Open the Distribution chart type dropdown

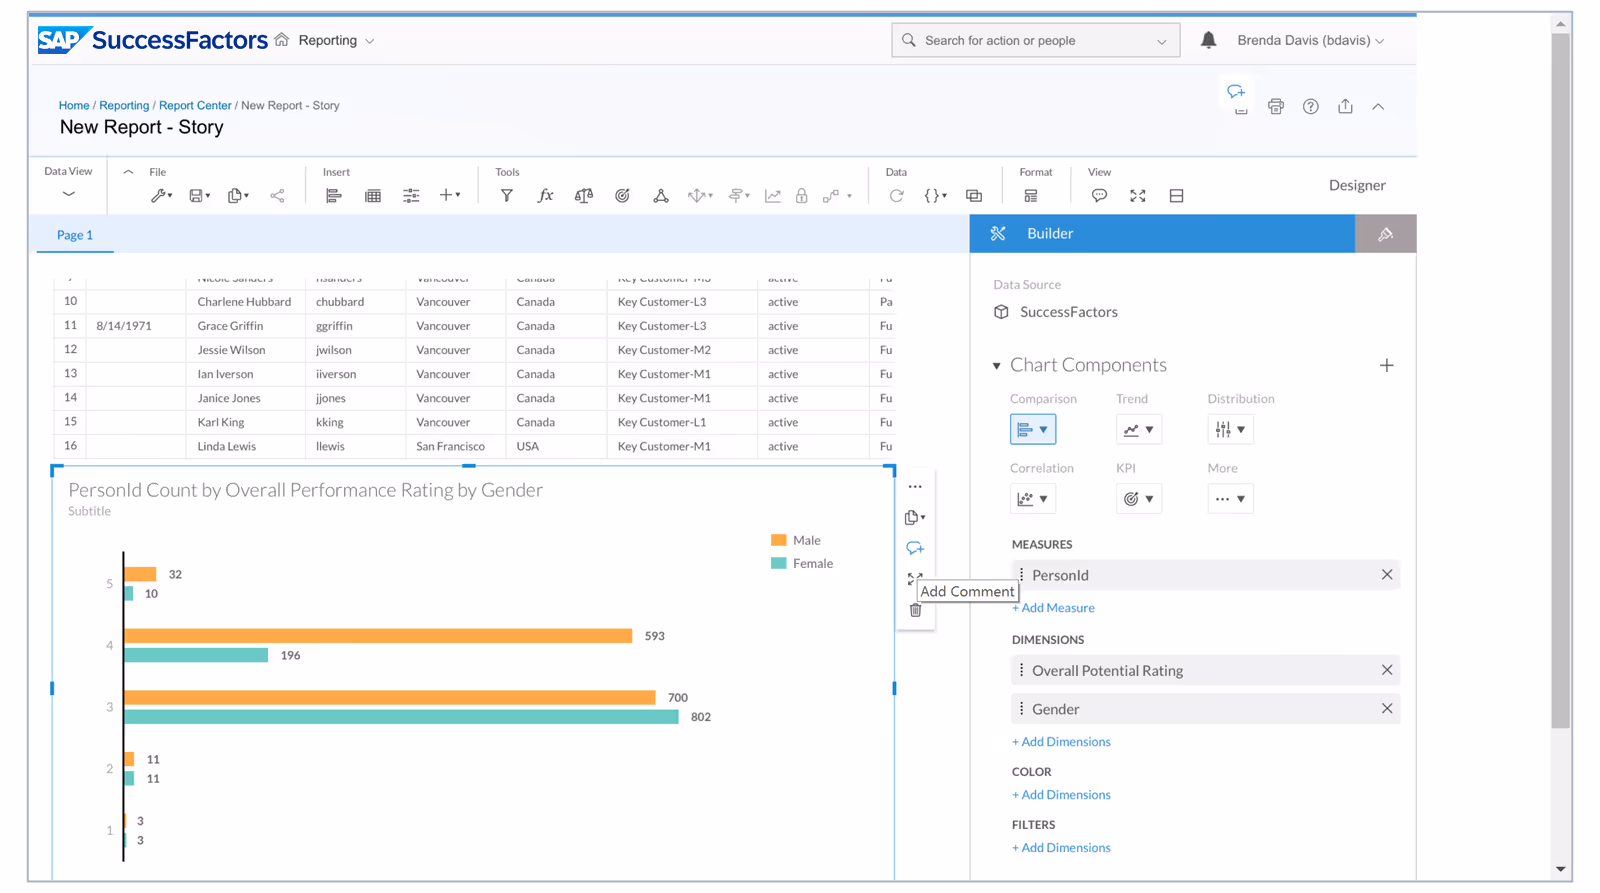pyautogui.click(x=1230, y=430)
